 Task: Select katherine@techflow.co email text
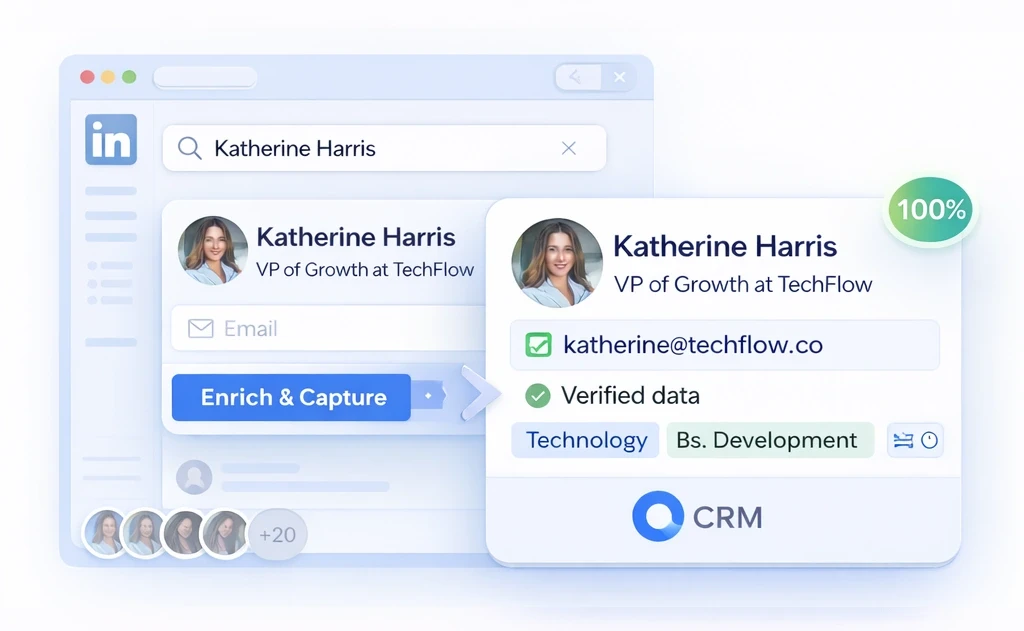tap(693, 345)
